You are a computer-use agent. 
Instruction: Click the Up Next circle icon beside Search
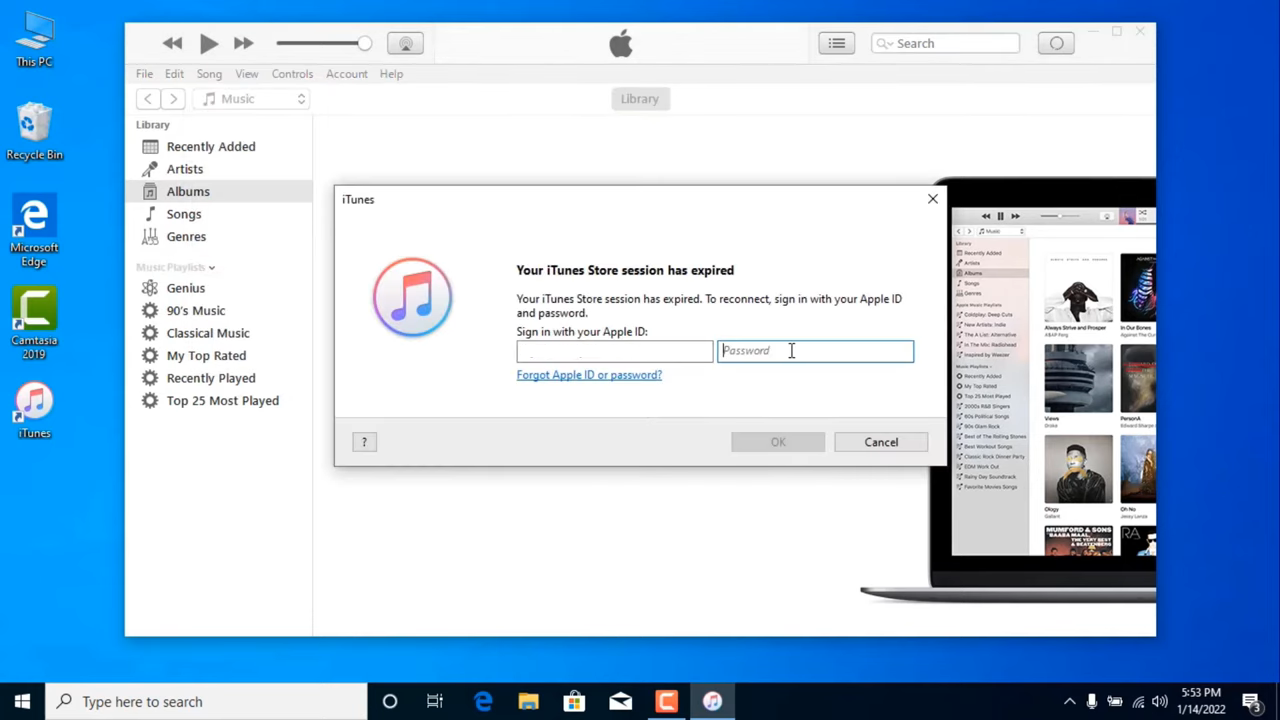1056,43
